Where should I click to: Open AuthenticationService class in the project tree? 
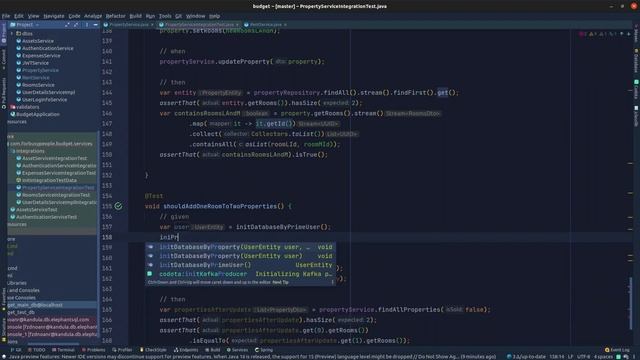(x=47, y=48)
